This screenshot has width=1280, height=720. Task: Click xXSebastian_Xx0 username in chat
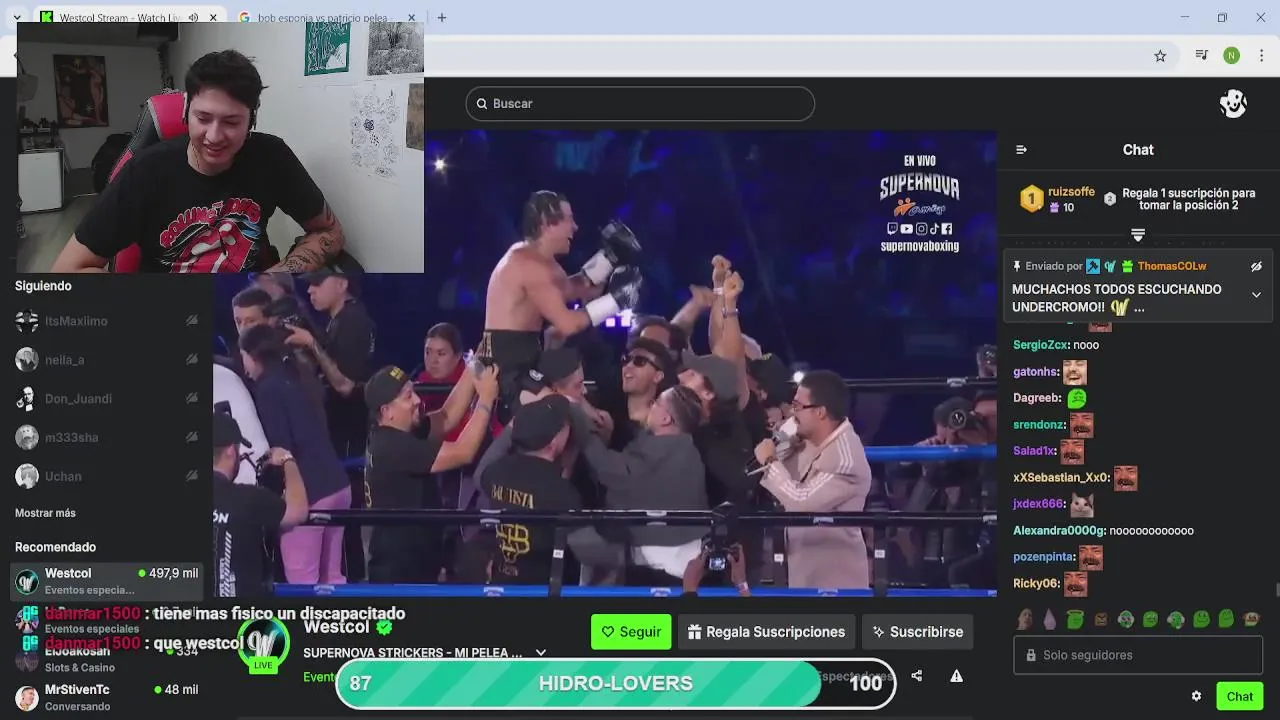tap(1061, 478)
